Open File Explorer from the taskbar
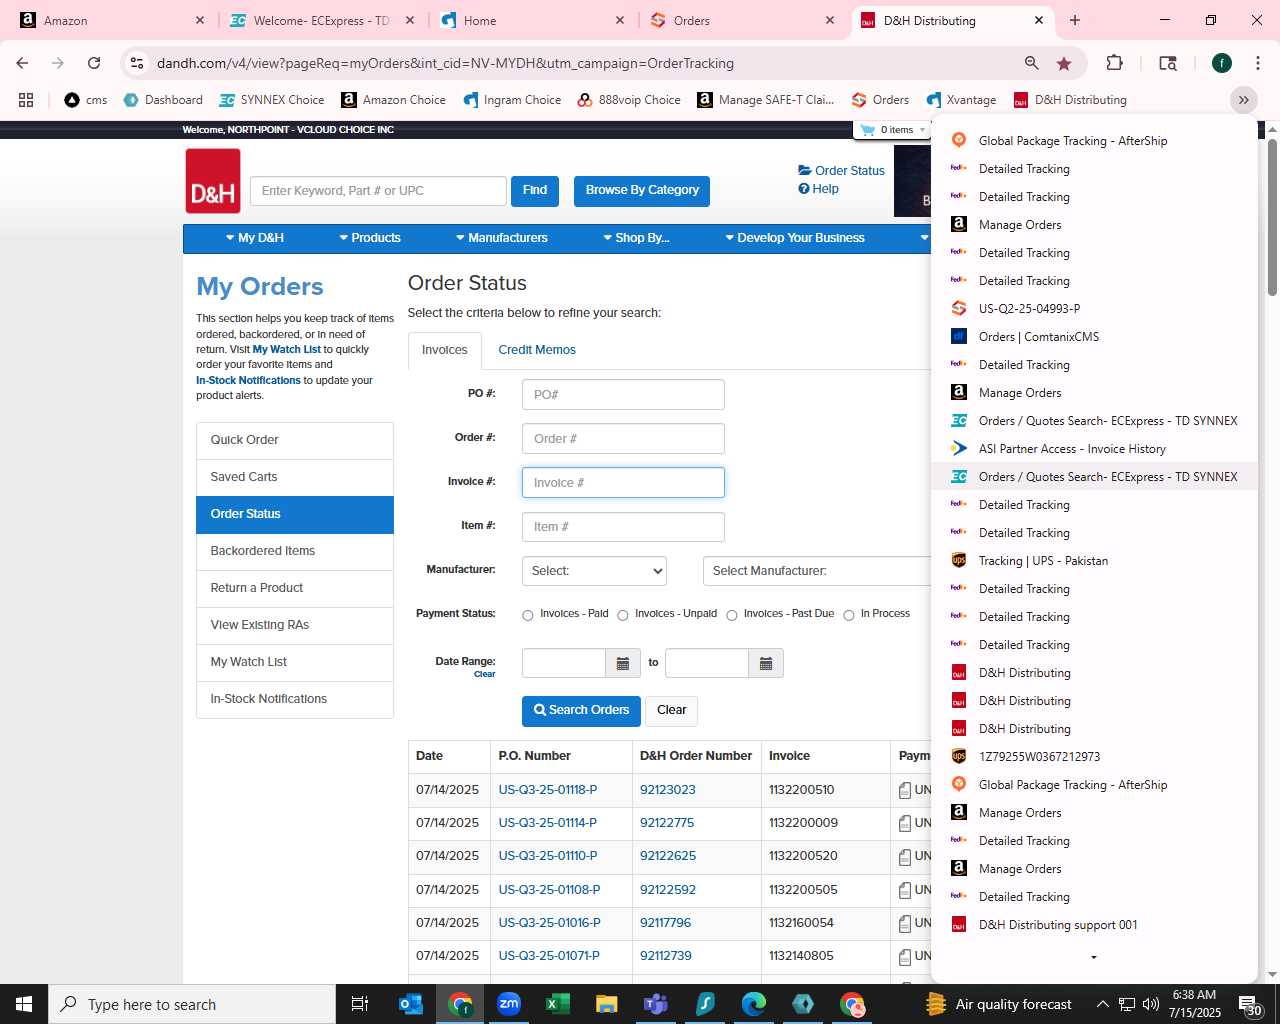This screenshot has width=1280, height=1024. [607, 1004]
